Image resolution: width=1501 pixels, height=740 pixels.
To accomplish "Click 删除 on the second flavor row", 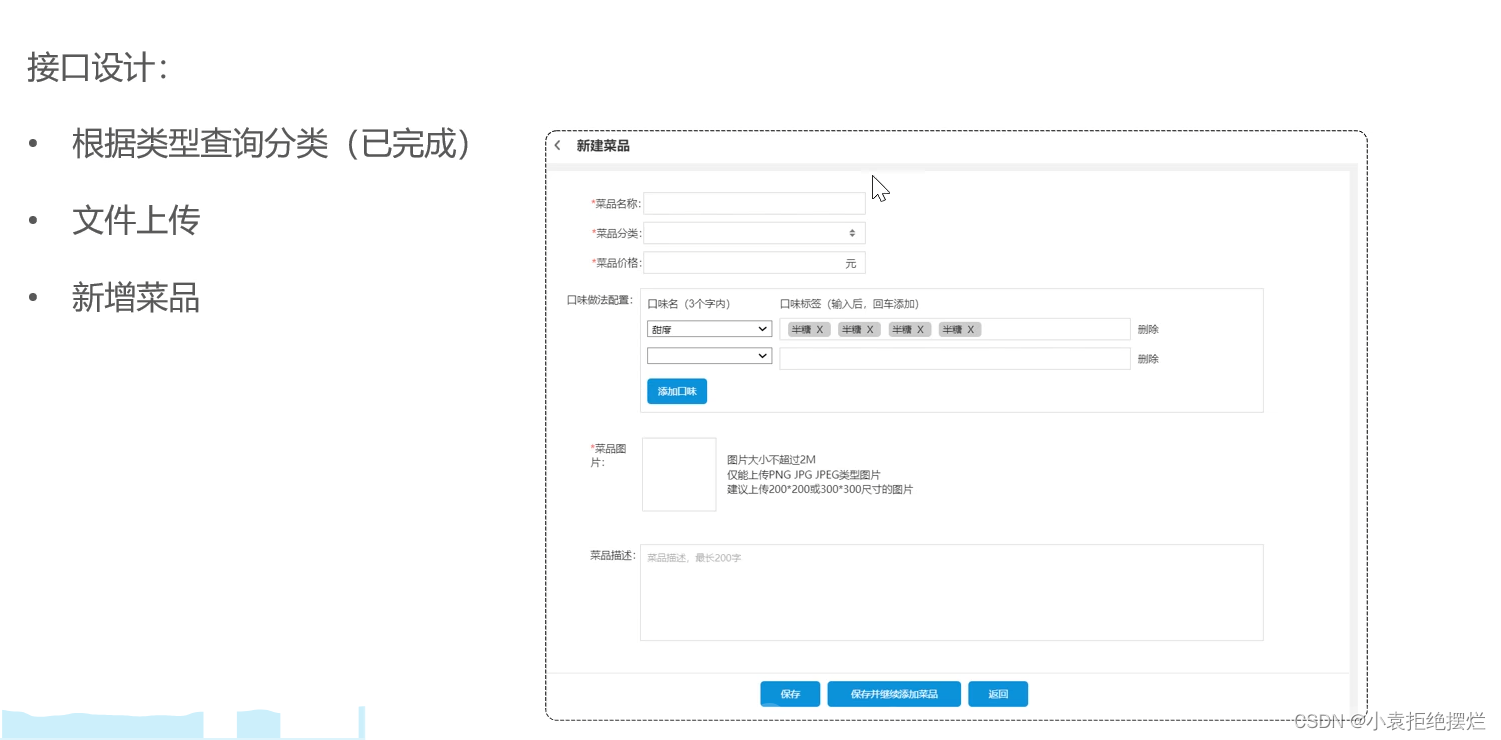I will [x=1147, y=358].
